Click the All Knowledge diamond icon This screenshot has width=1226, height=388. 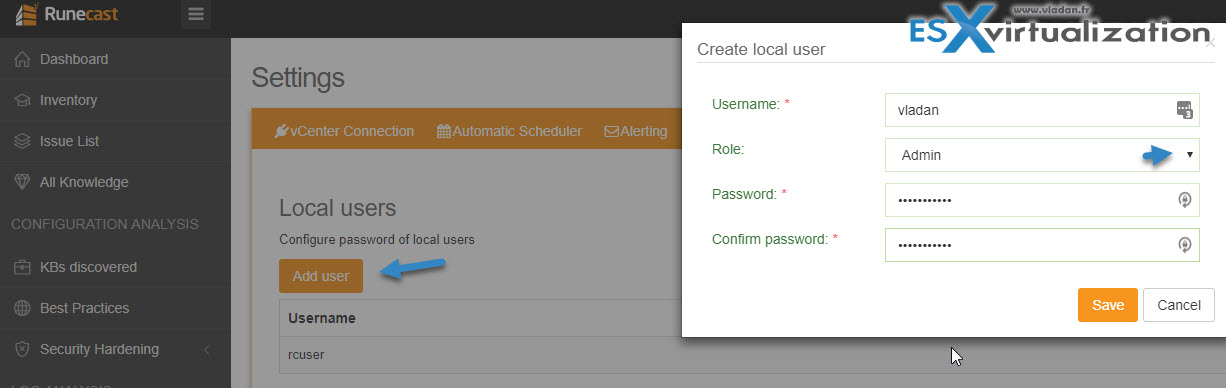22,182
